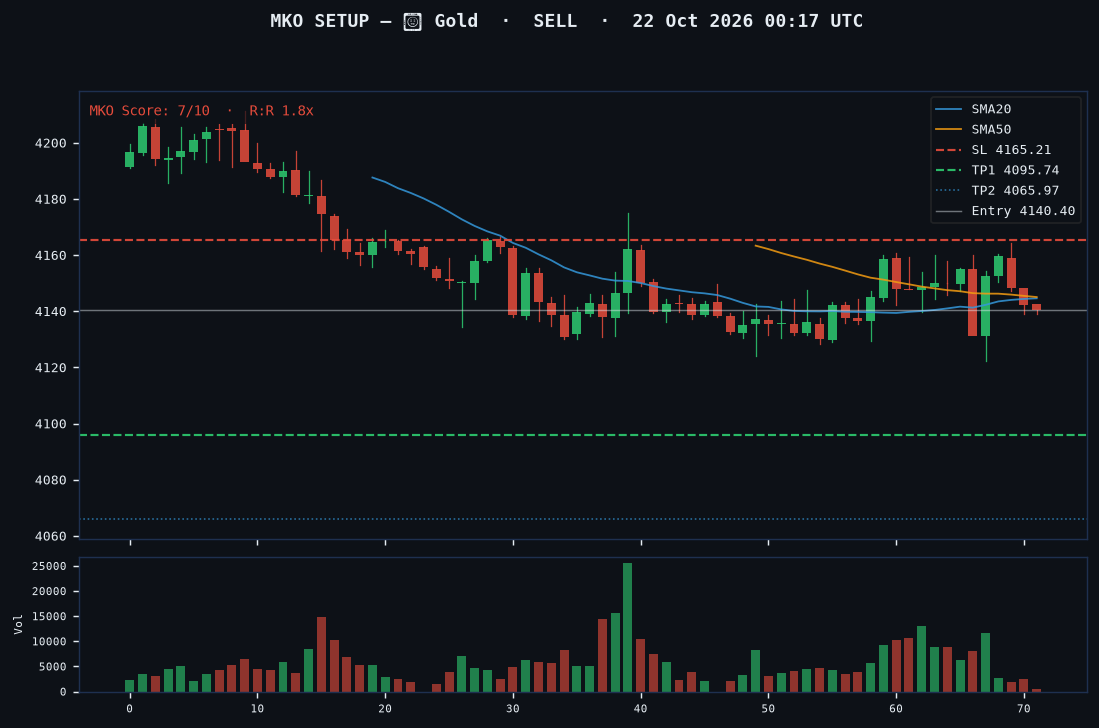Screen dimensions: 1099x728
Task: Click the green dashed TP1 line
Action: coord(583,435)
